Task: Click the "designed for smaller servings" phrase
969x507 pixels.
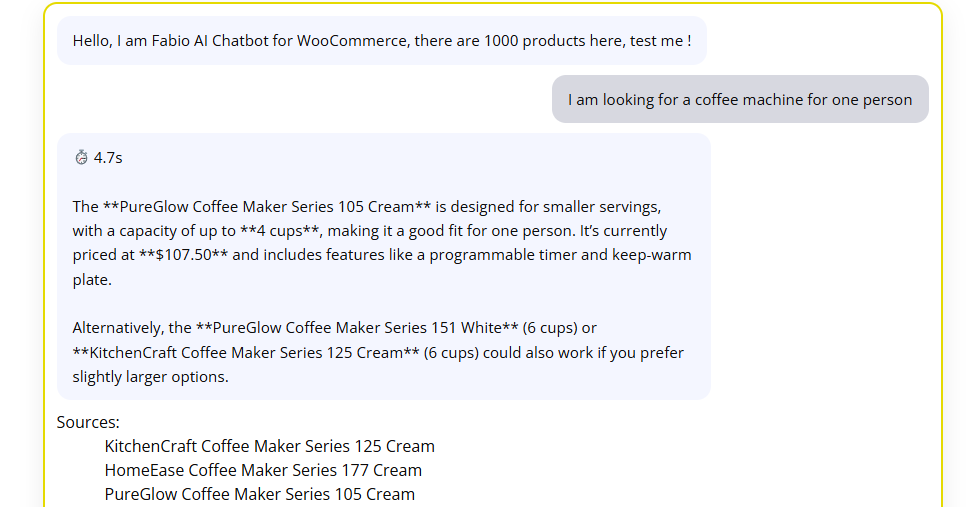Action: [555, 207]
